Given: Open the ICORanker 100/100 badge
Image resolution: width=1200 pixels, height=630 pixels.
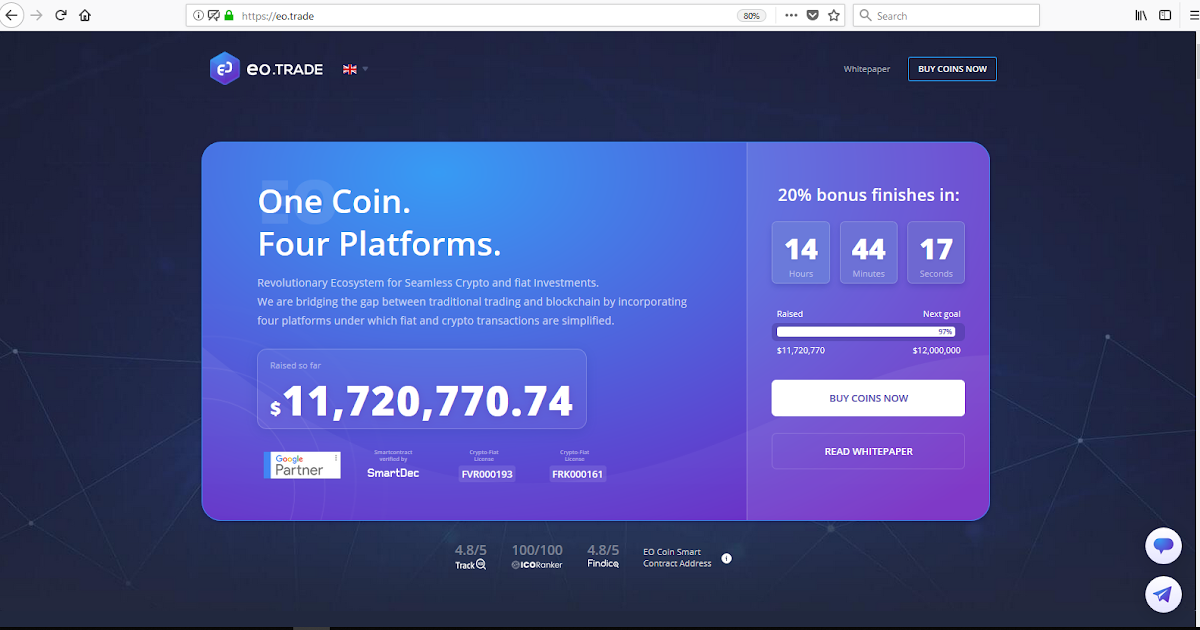Looking at the screenshot, I should pyautogui.click(x=536, y=556).
